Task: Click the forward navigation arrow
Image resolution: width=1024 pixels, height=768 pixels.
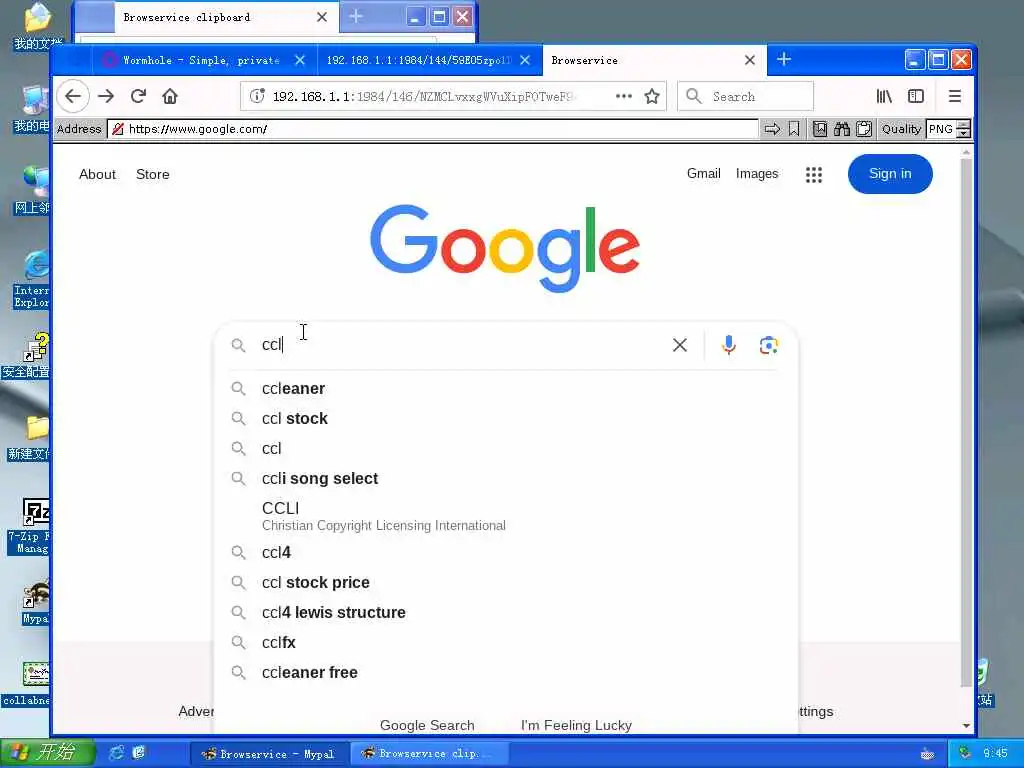Action: [x=106, y=97]
